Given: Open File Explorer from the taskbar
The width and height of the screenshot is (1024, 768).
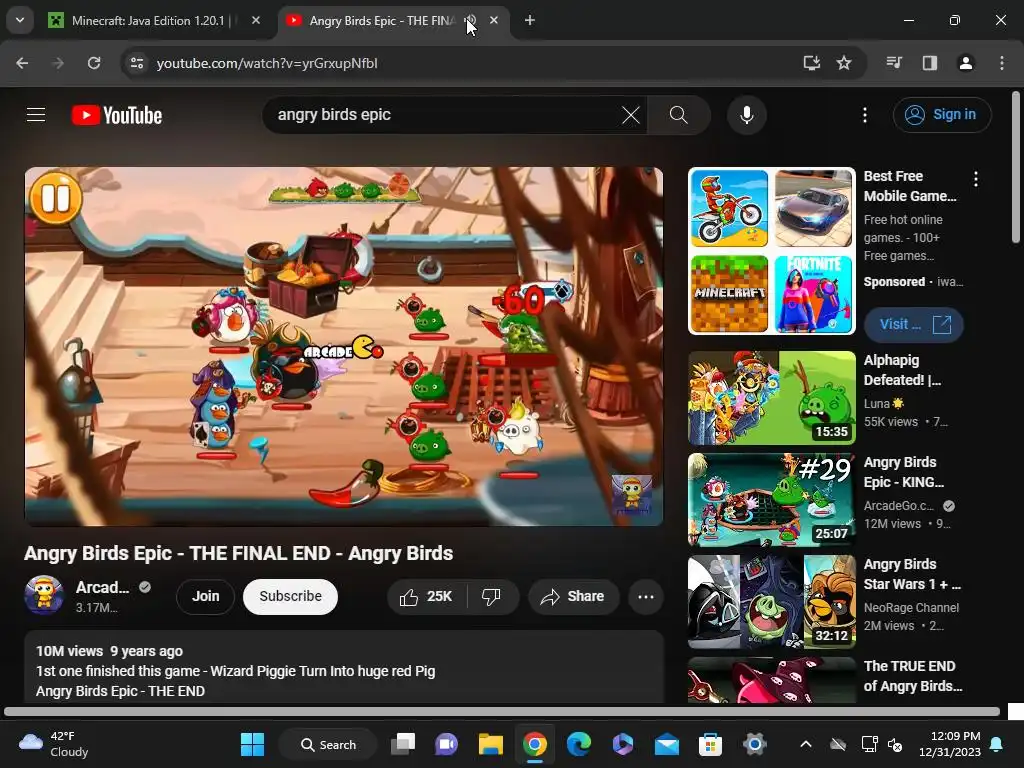Looking at the screenshot, I should coord(490,744).
